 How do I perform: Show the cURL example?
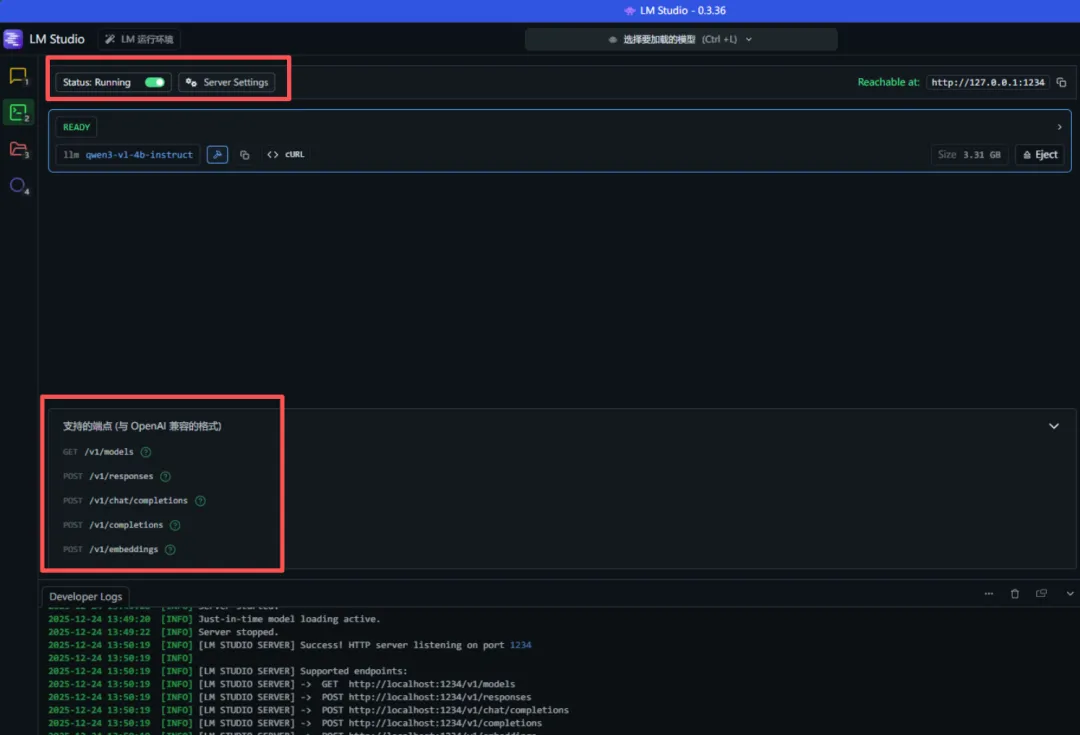[x=286, y=154]
